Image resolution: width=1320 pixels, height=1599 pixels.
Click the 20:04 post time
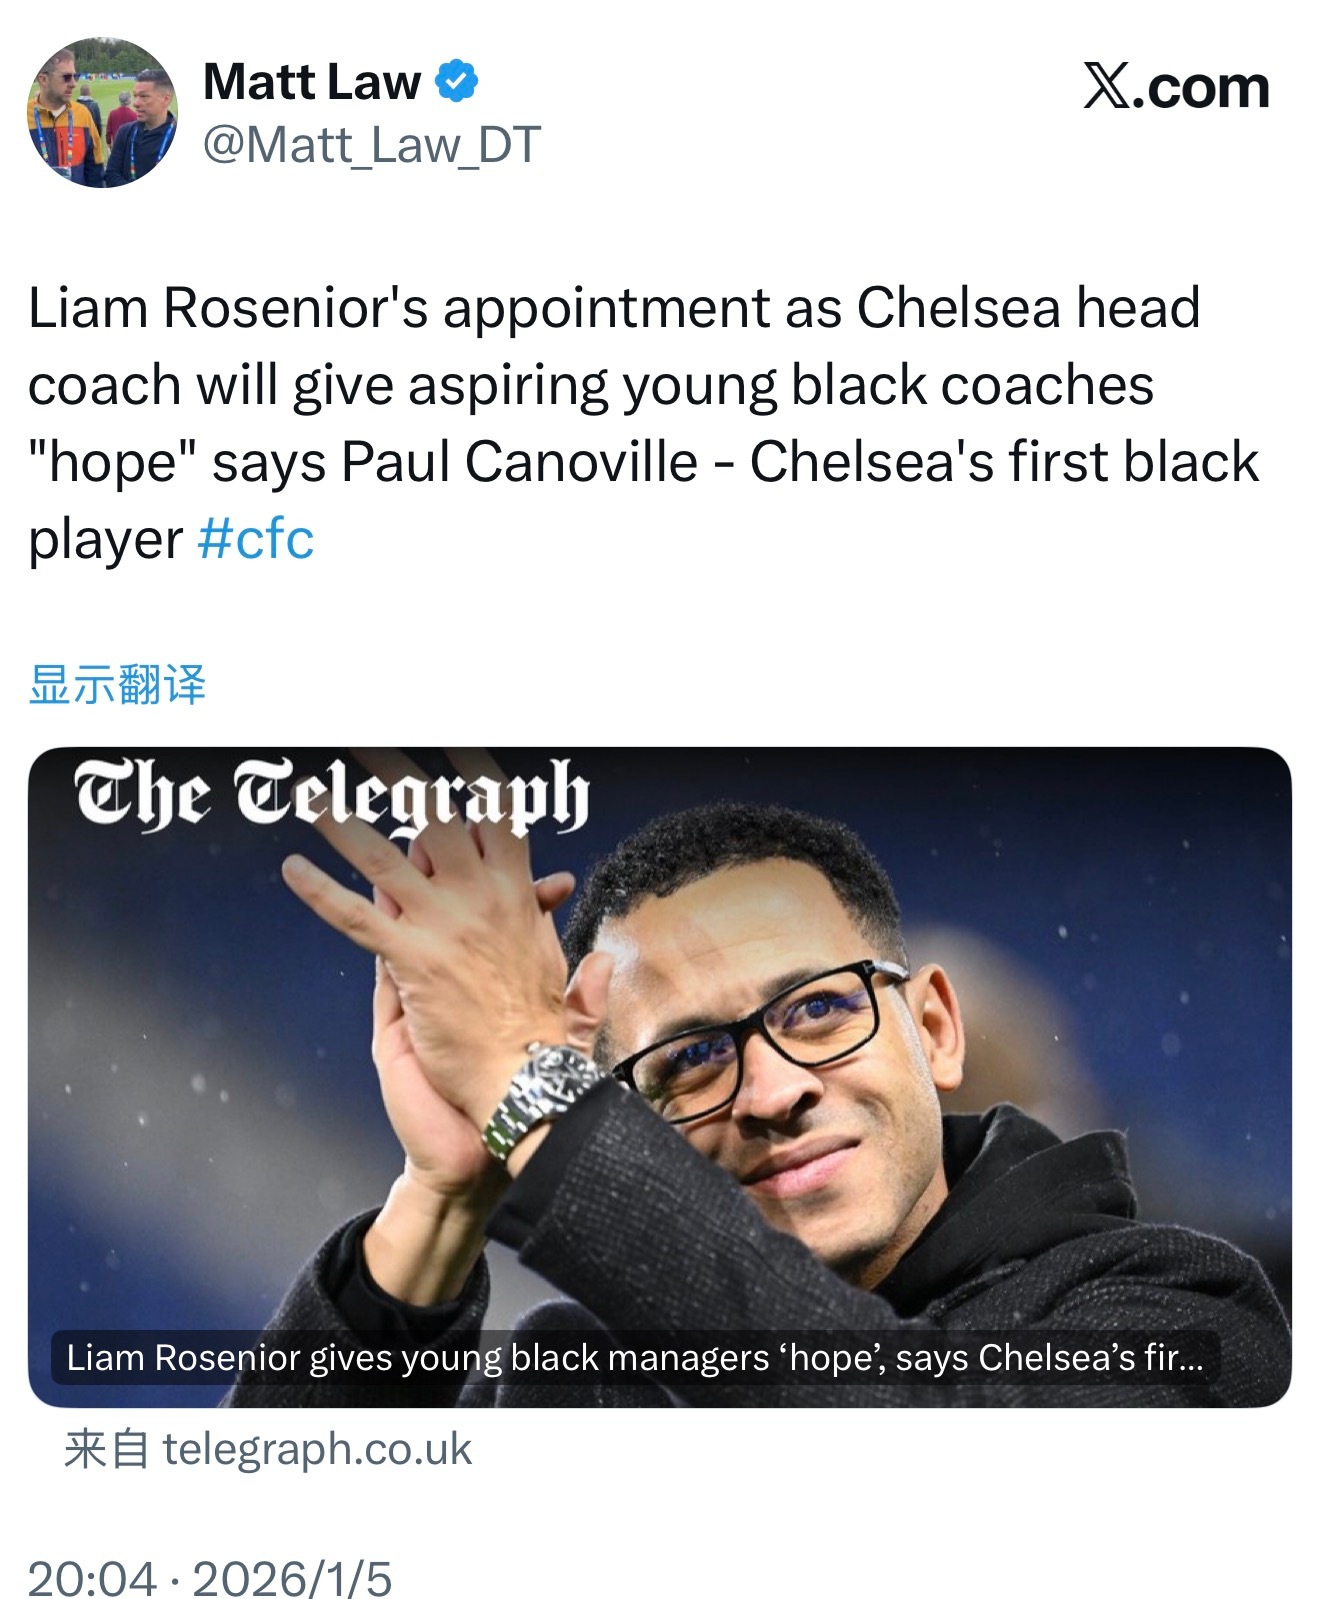click(92, 1579)
